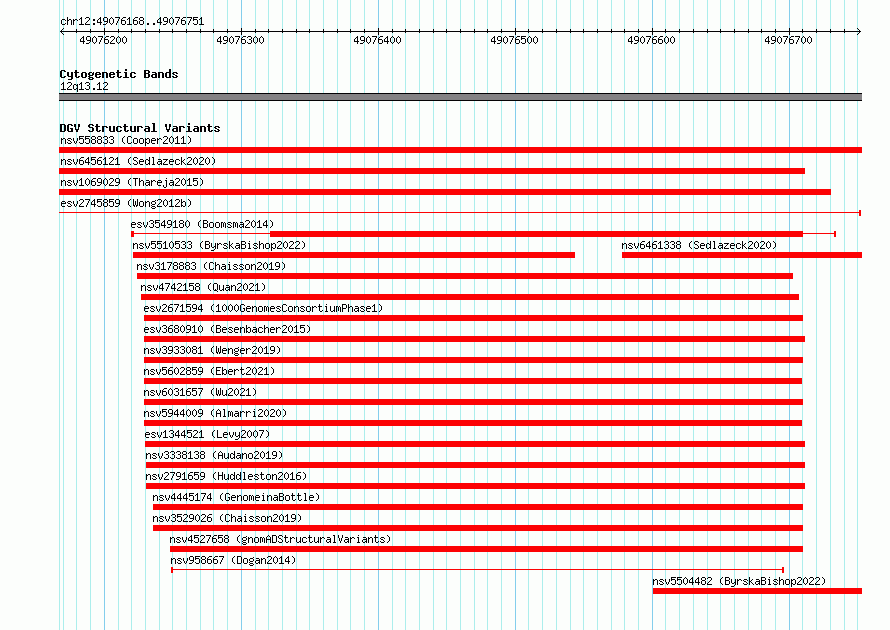This screenshot has height=630, width=890.
Task: Select the red bar under nsv5510533
Action: [354, 255]
